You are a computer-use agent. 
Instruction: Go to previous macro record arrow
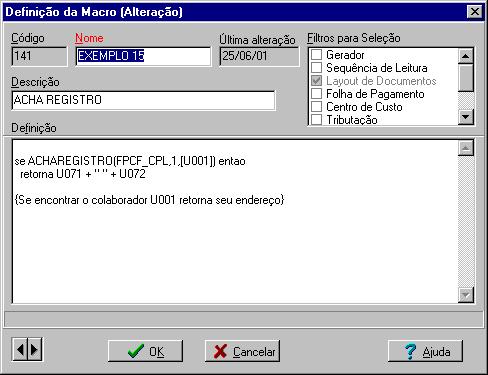point(20,349)
